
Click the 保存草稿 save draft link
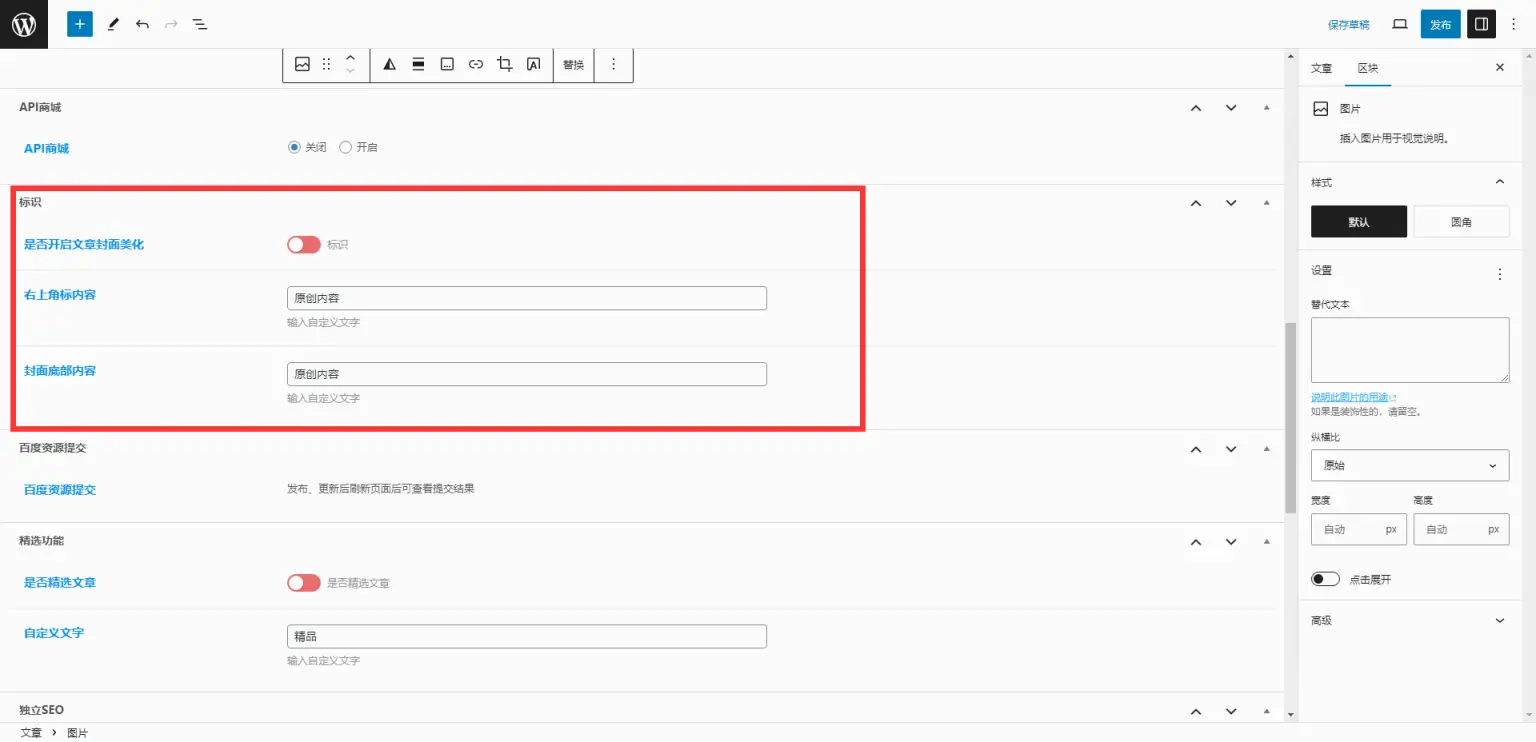tap(1348, 24)
